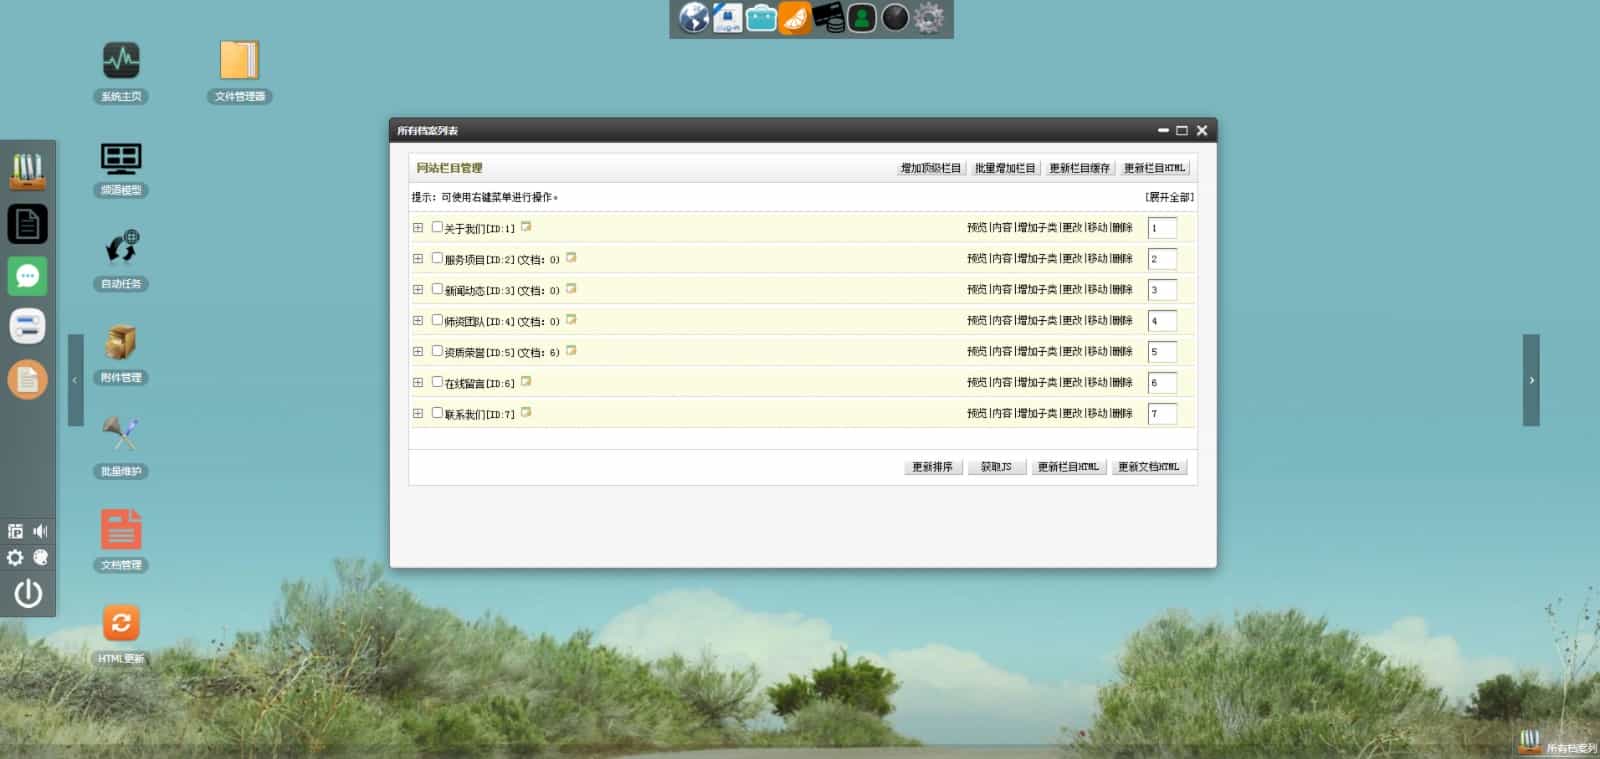Click the 获取JS button
This screenshot has height=759, width=1600.
(997, 467)
